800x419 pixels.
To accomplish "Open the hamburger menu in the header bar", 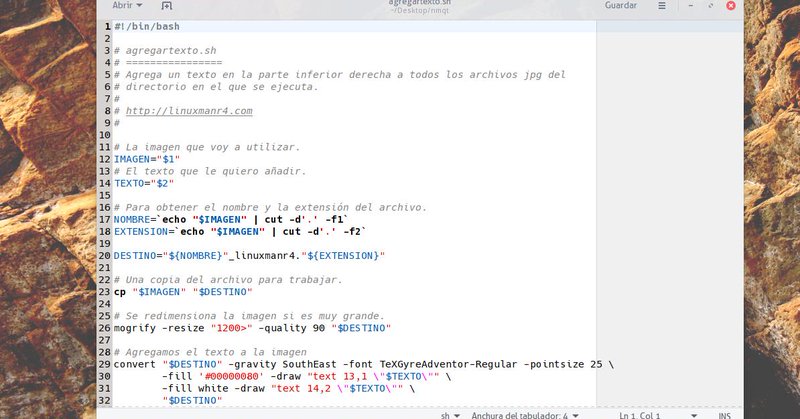I will pyautogui.click(x=662, y=6).
